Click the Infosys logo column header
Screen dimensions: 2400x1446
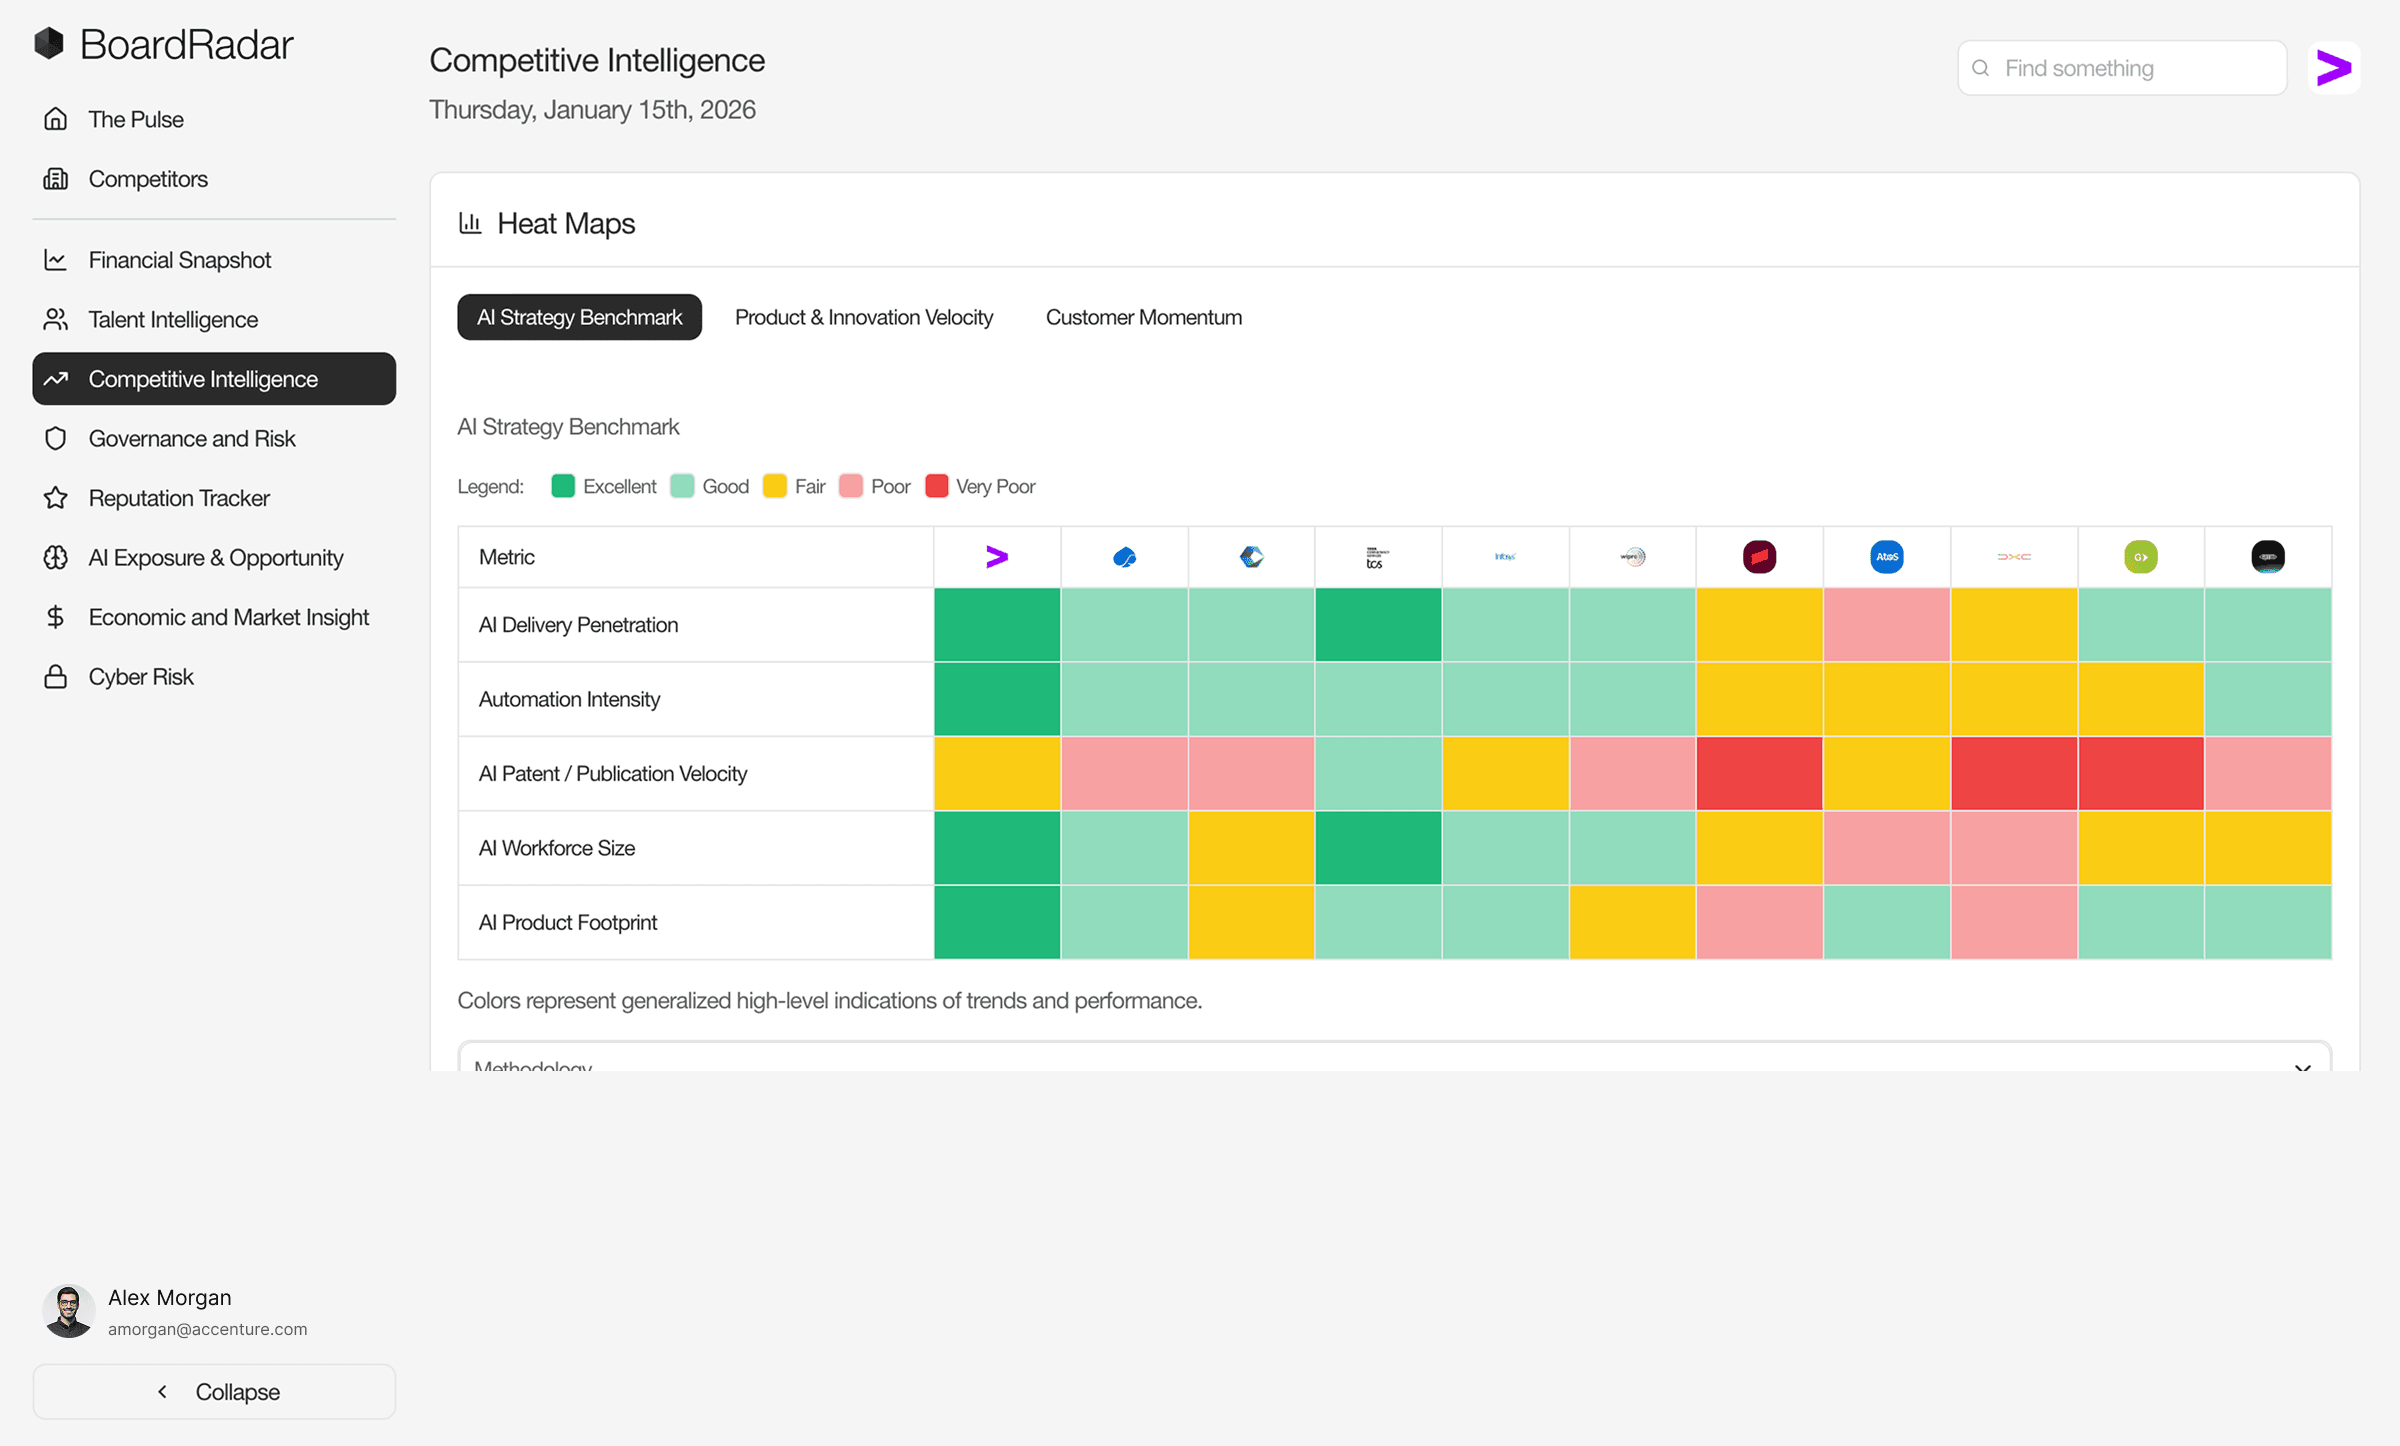click(x=1504, y=557)
